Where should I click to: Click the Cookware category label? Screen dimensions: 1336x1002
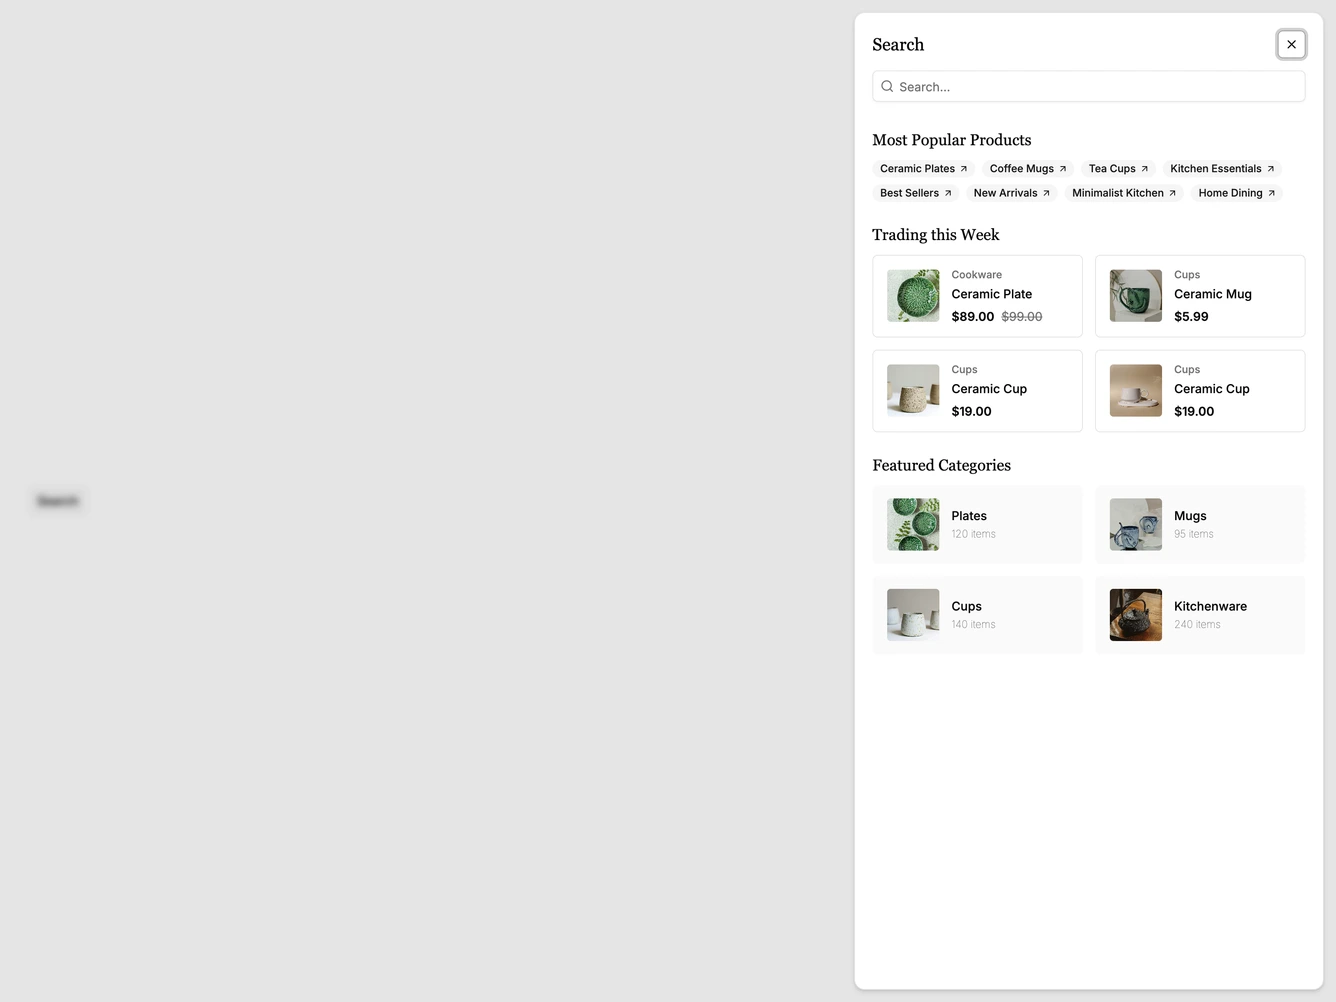pyautogui.click(x=976, y=275)
